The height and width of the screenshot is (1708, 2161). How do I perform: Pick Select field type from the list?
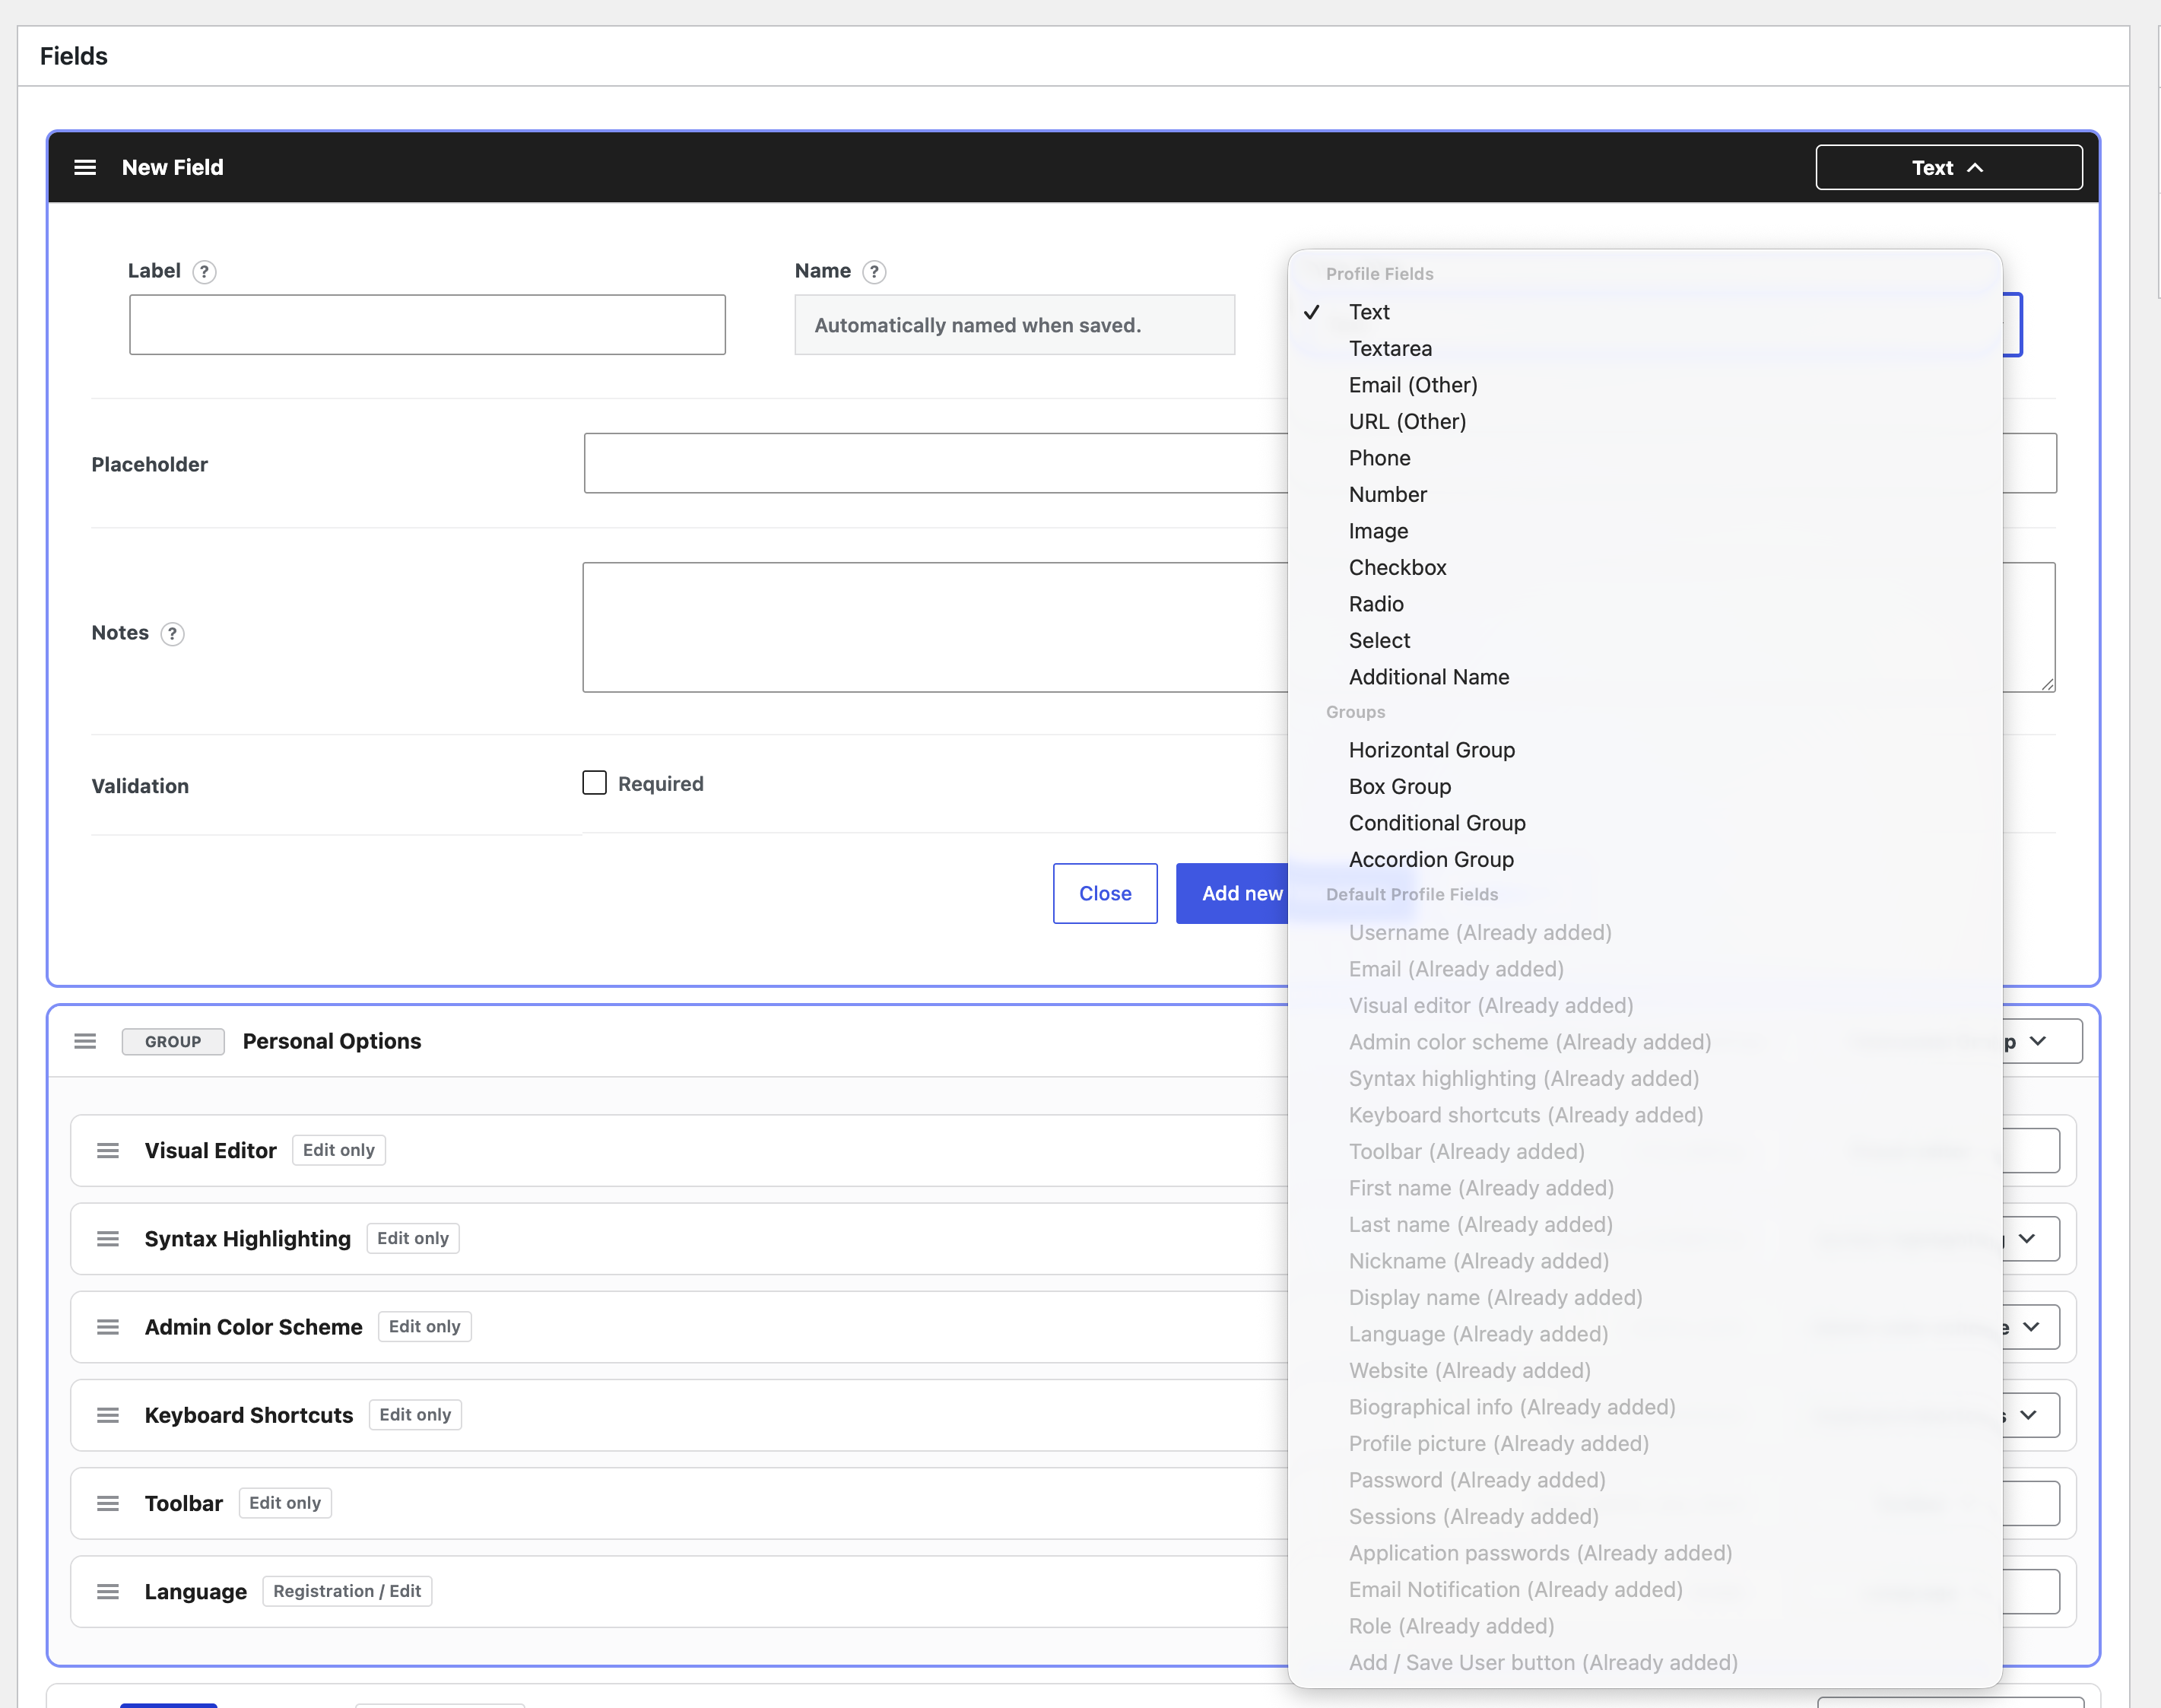[x=1645, y=640]
